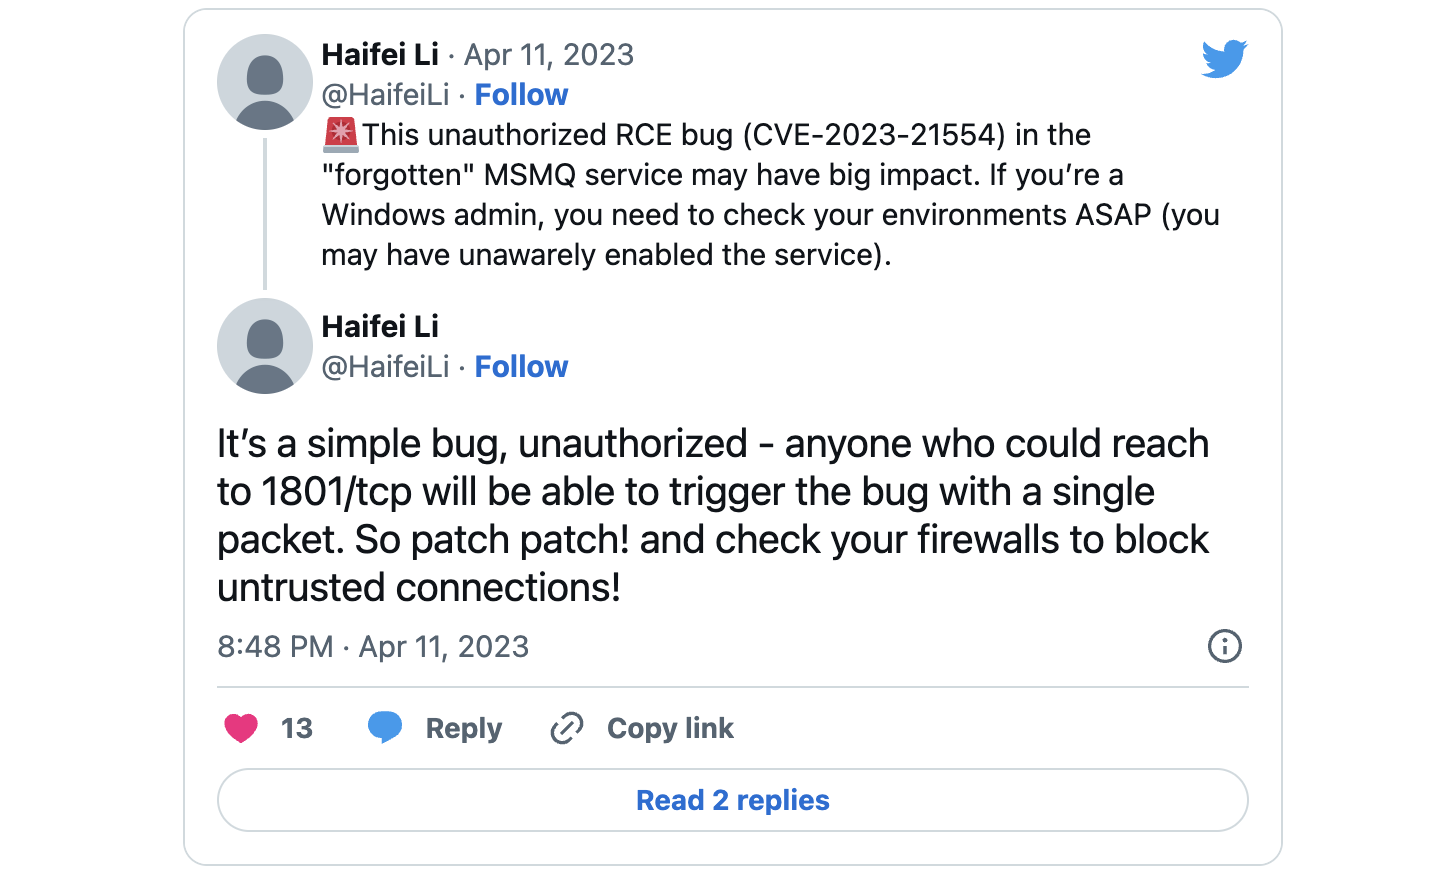Click the Copy link chain icon
The width and height of the screenshot is (1456, 876).
(x=566, y=728)
